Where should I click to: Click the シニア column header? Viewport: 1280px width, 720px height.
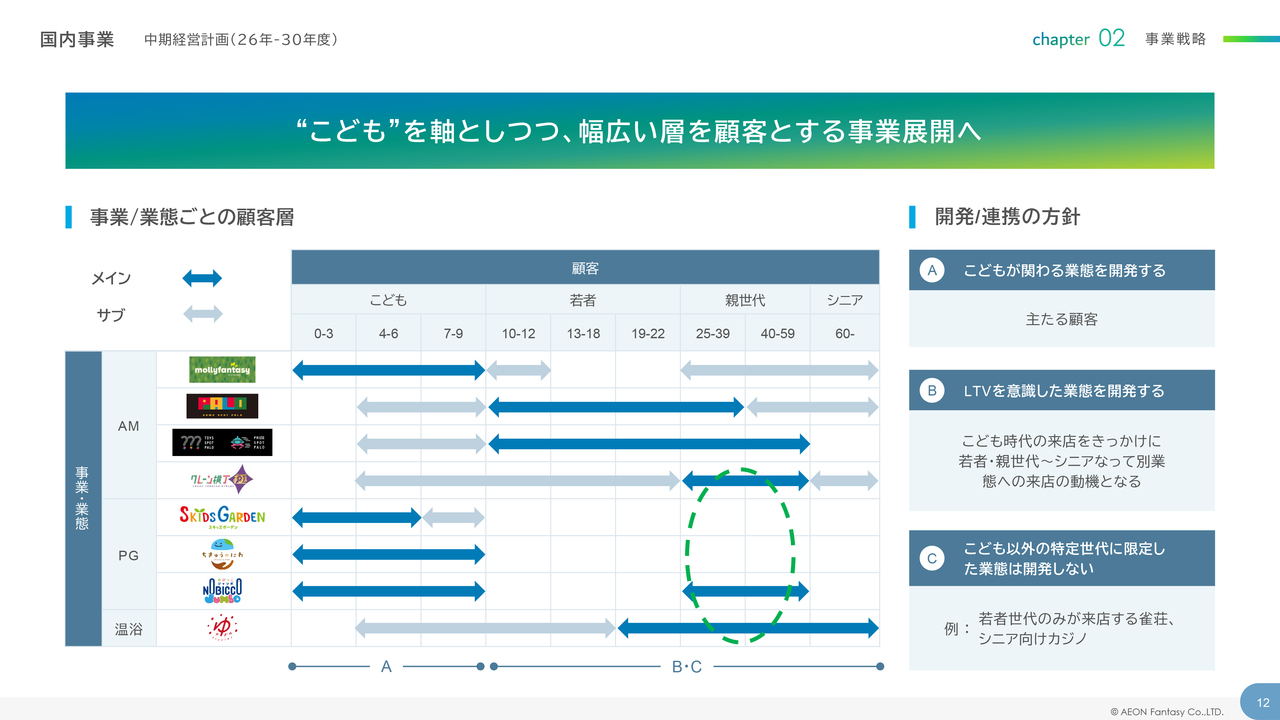tap(844, 300)
